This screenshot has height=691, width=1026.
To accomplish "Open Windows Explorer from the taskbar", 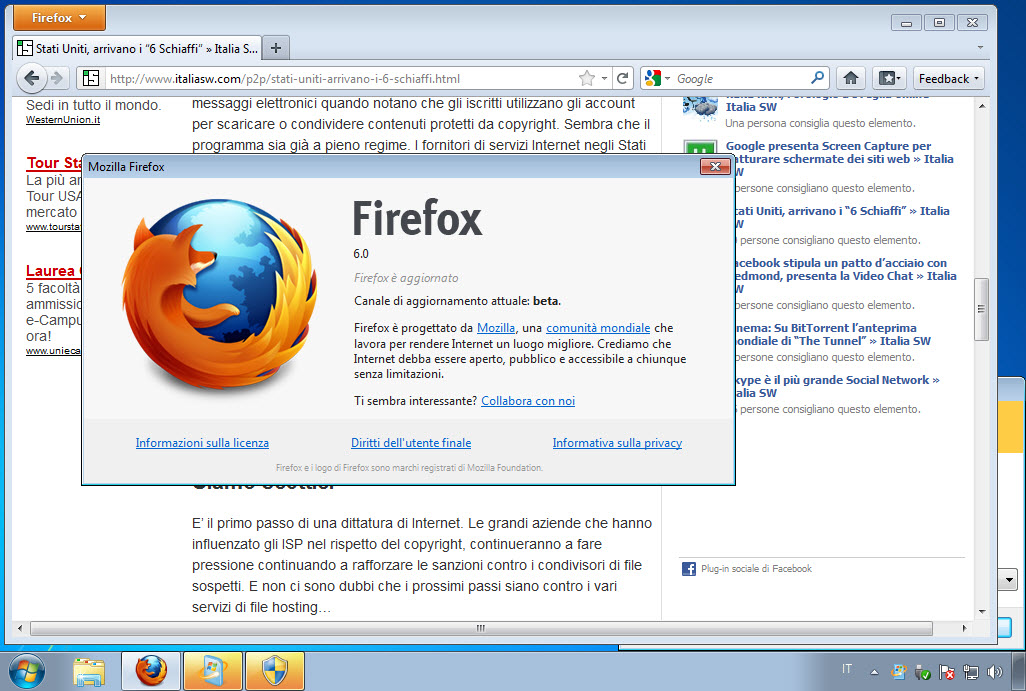I will [89, 672].
